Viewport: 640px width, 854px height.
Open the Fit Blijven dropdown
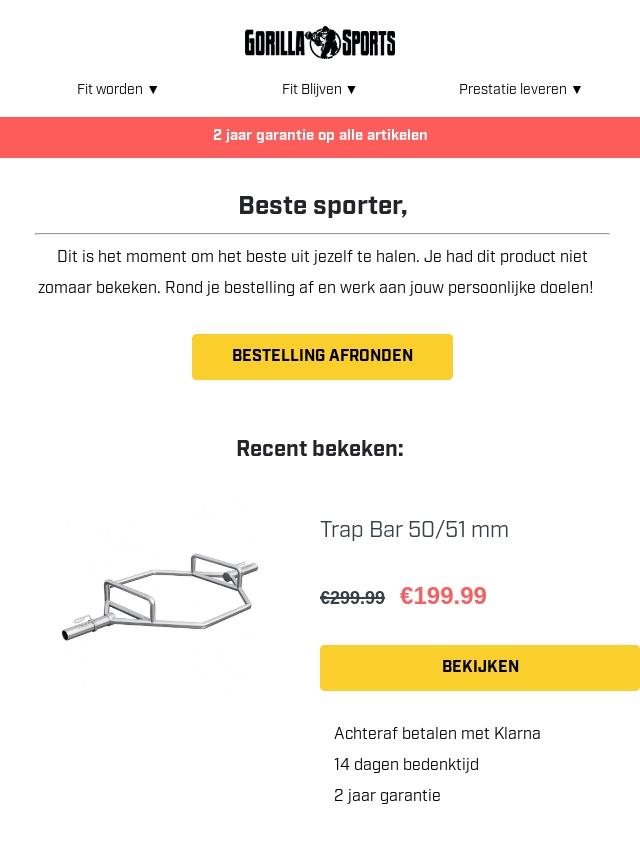(x=319, y=90)
